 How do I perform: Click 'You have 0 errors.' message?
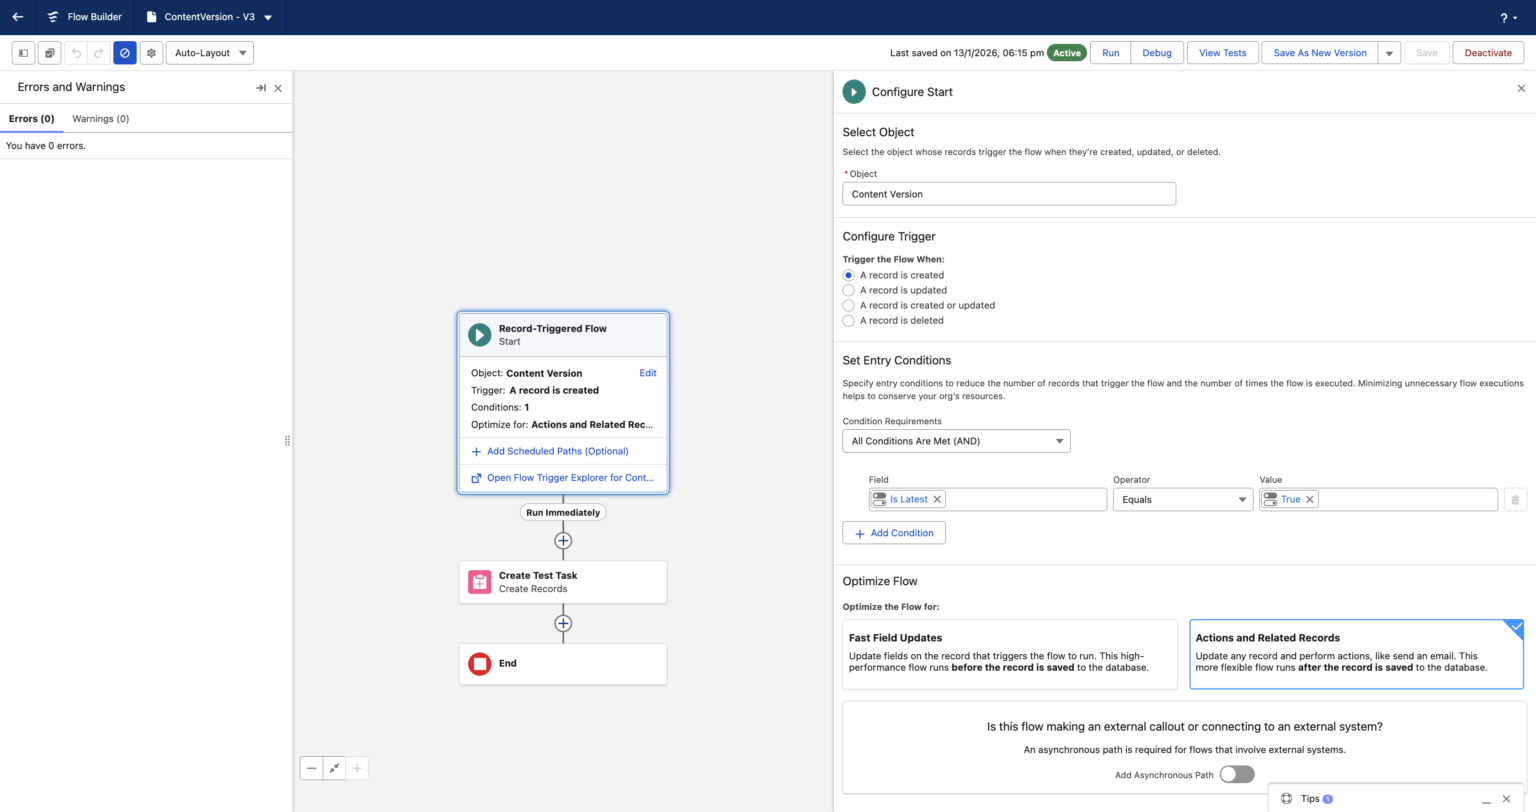pyautogui.click(x=46, y=146)
